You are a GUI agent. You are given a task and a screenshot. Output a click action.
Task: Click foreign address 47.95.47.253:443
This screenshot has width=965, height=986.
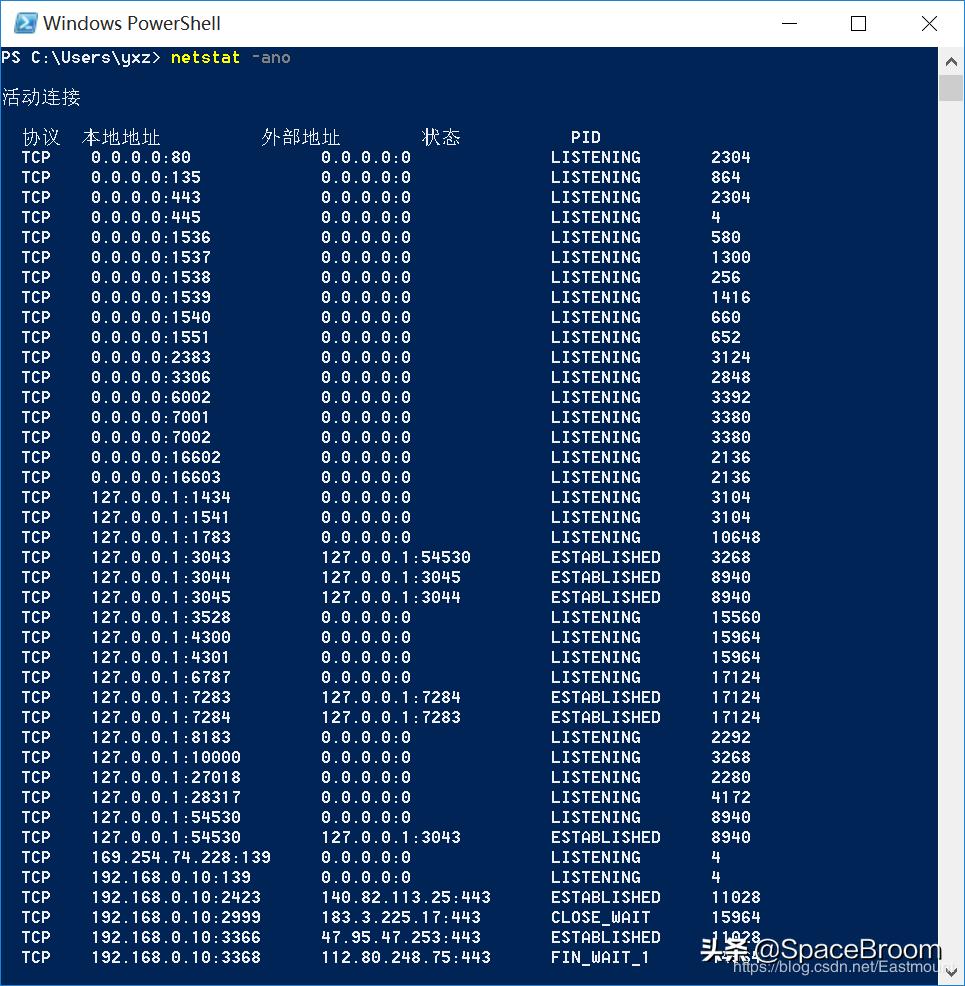pyautogui.click(x=401, y=938)
